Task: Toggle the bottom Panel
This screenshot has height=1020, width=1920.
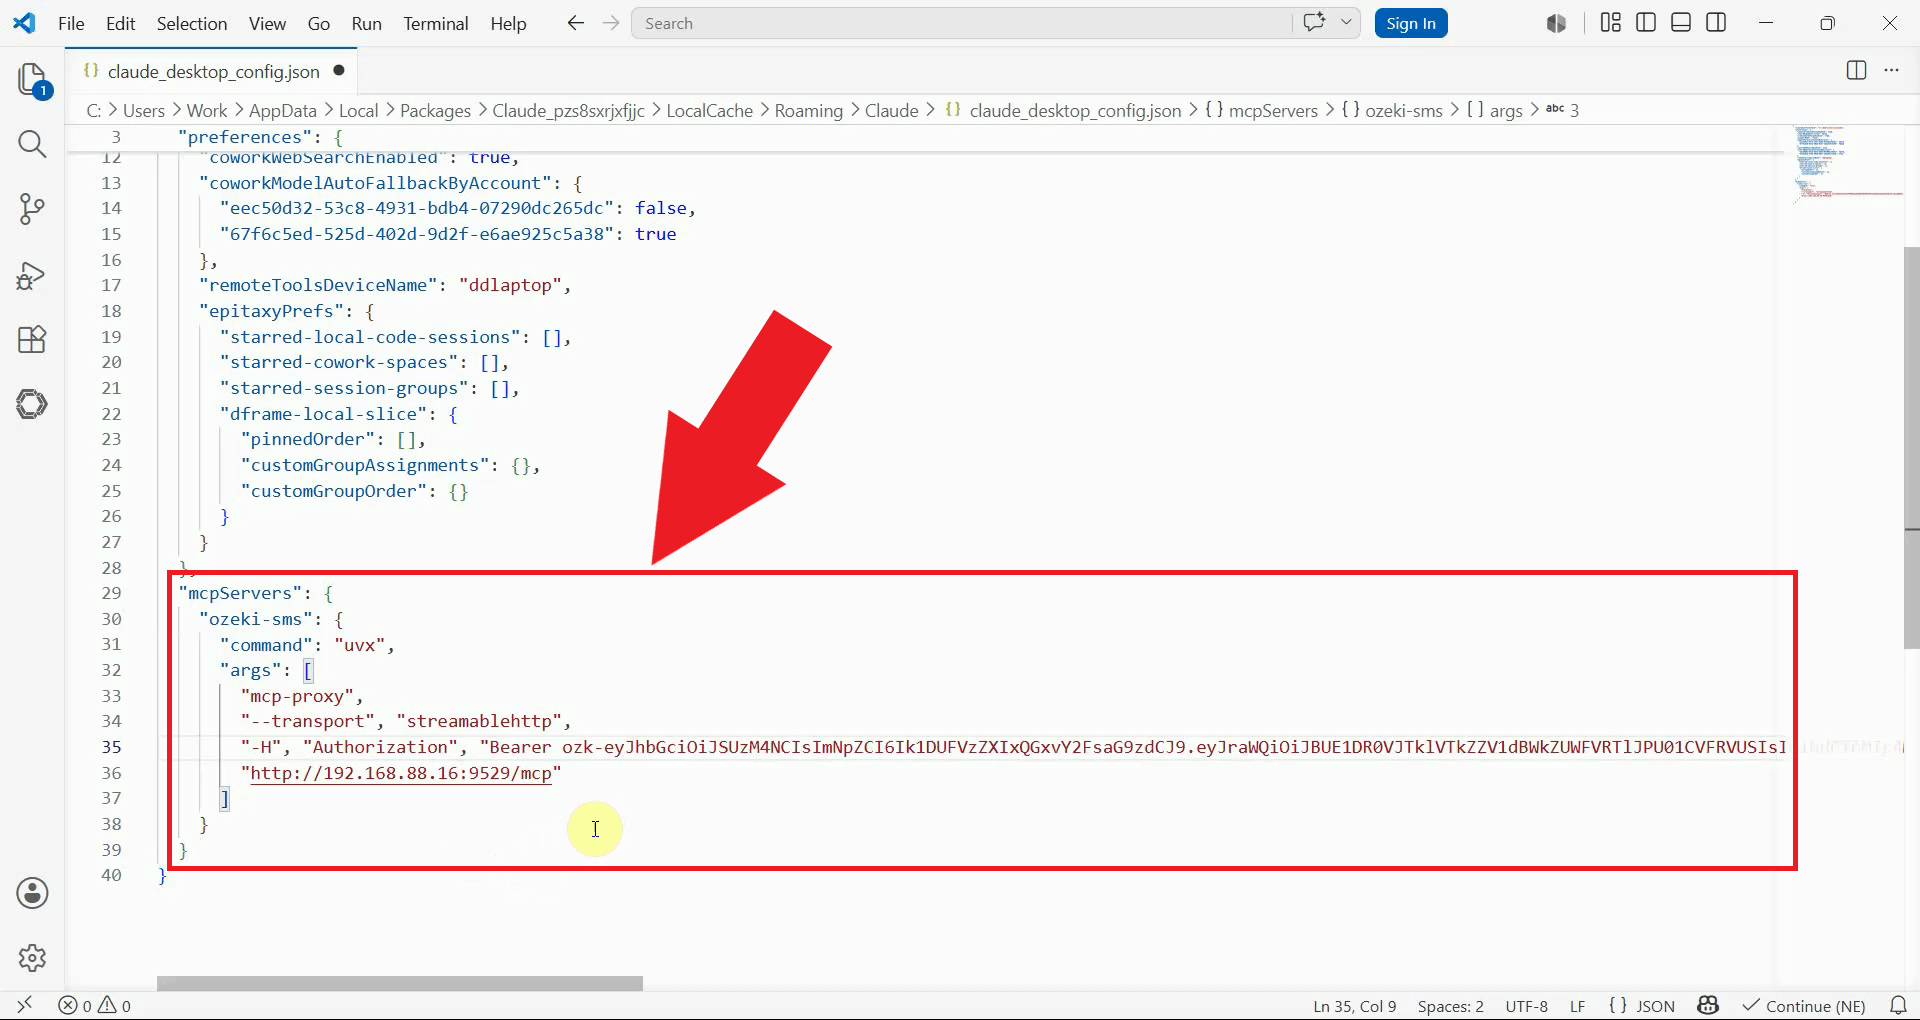Action: (x=1681, y=23)
